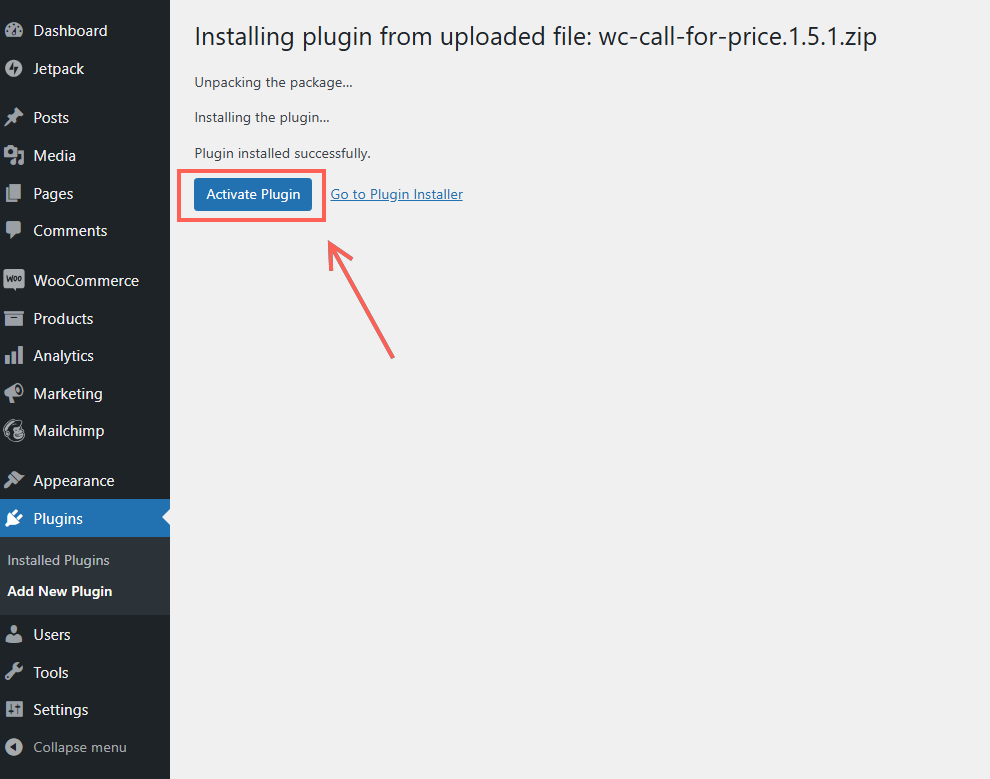
Task: Click the Marketing megaphone icon
Action: tap(14, 393)
